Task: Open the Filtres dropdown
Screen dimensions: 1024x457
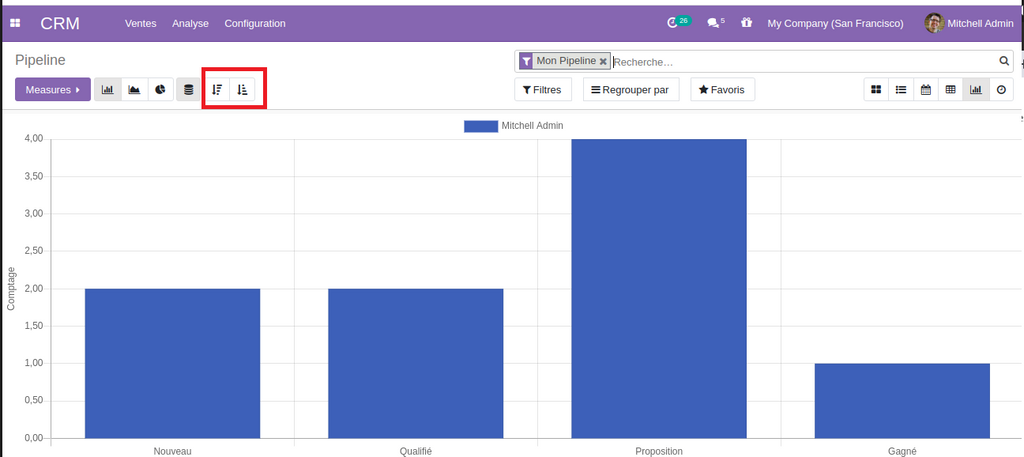Action: (542, 90)
